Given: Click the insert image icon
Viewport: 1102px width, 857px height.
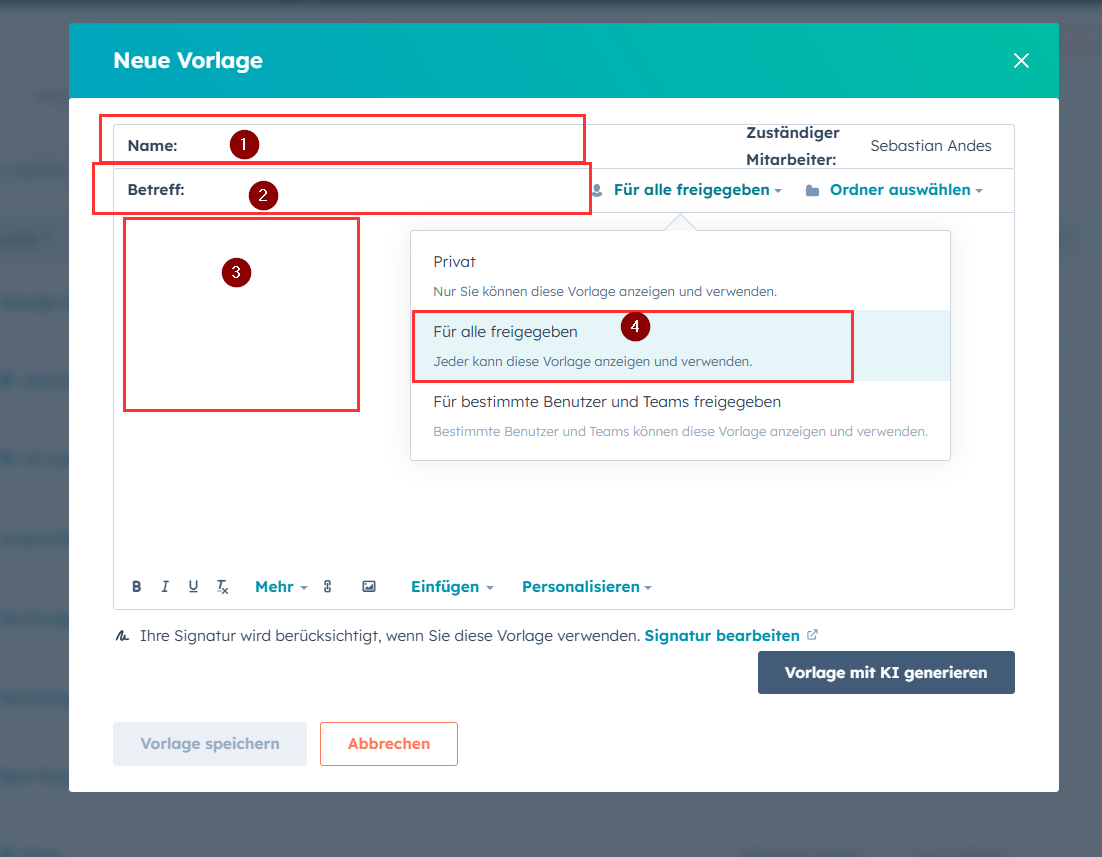Looking at the screenshot, I should (369, 587).
